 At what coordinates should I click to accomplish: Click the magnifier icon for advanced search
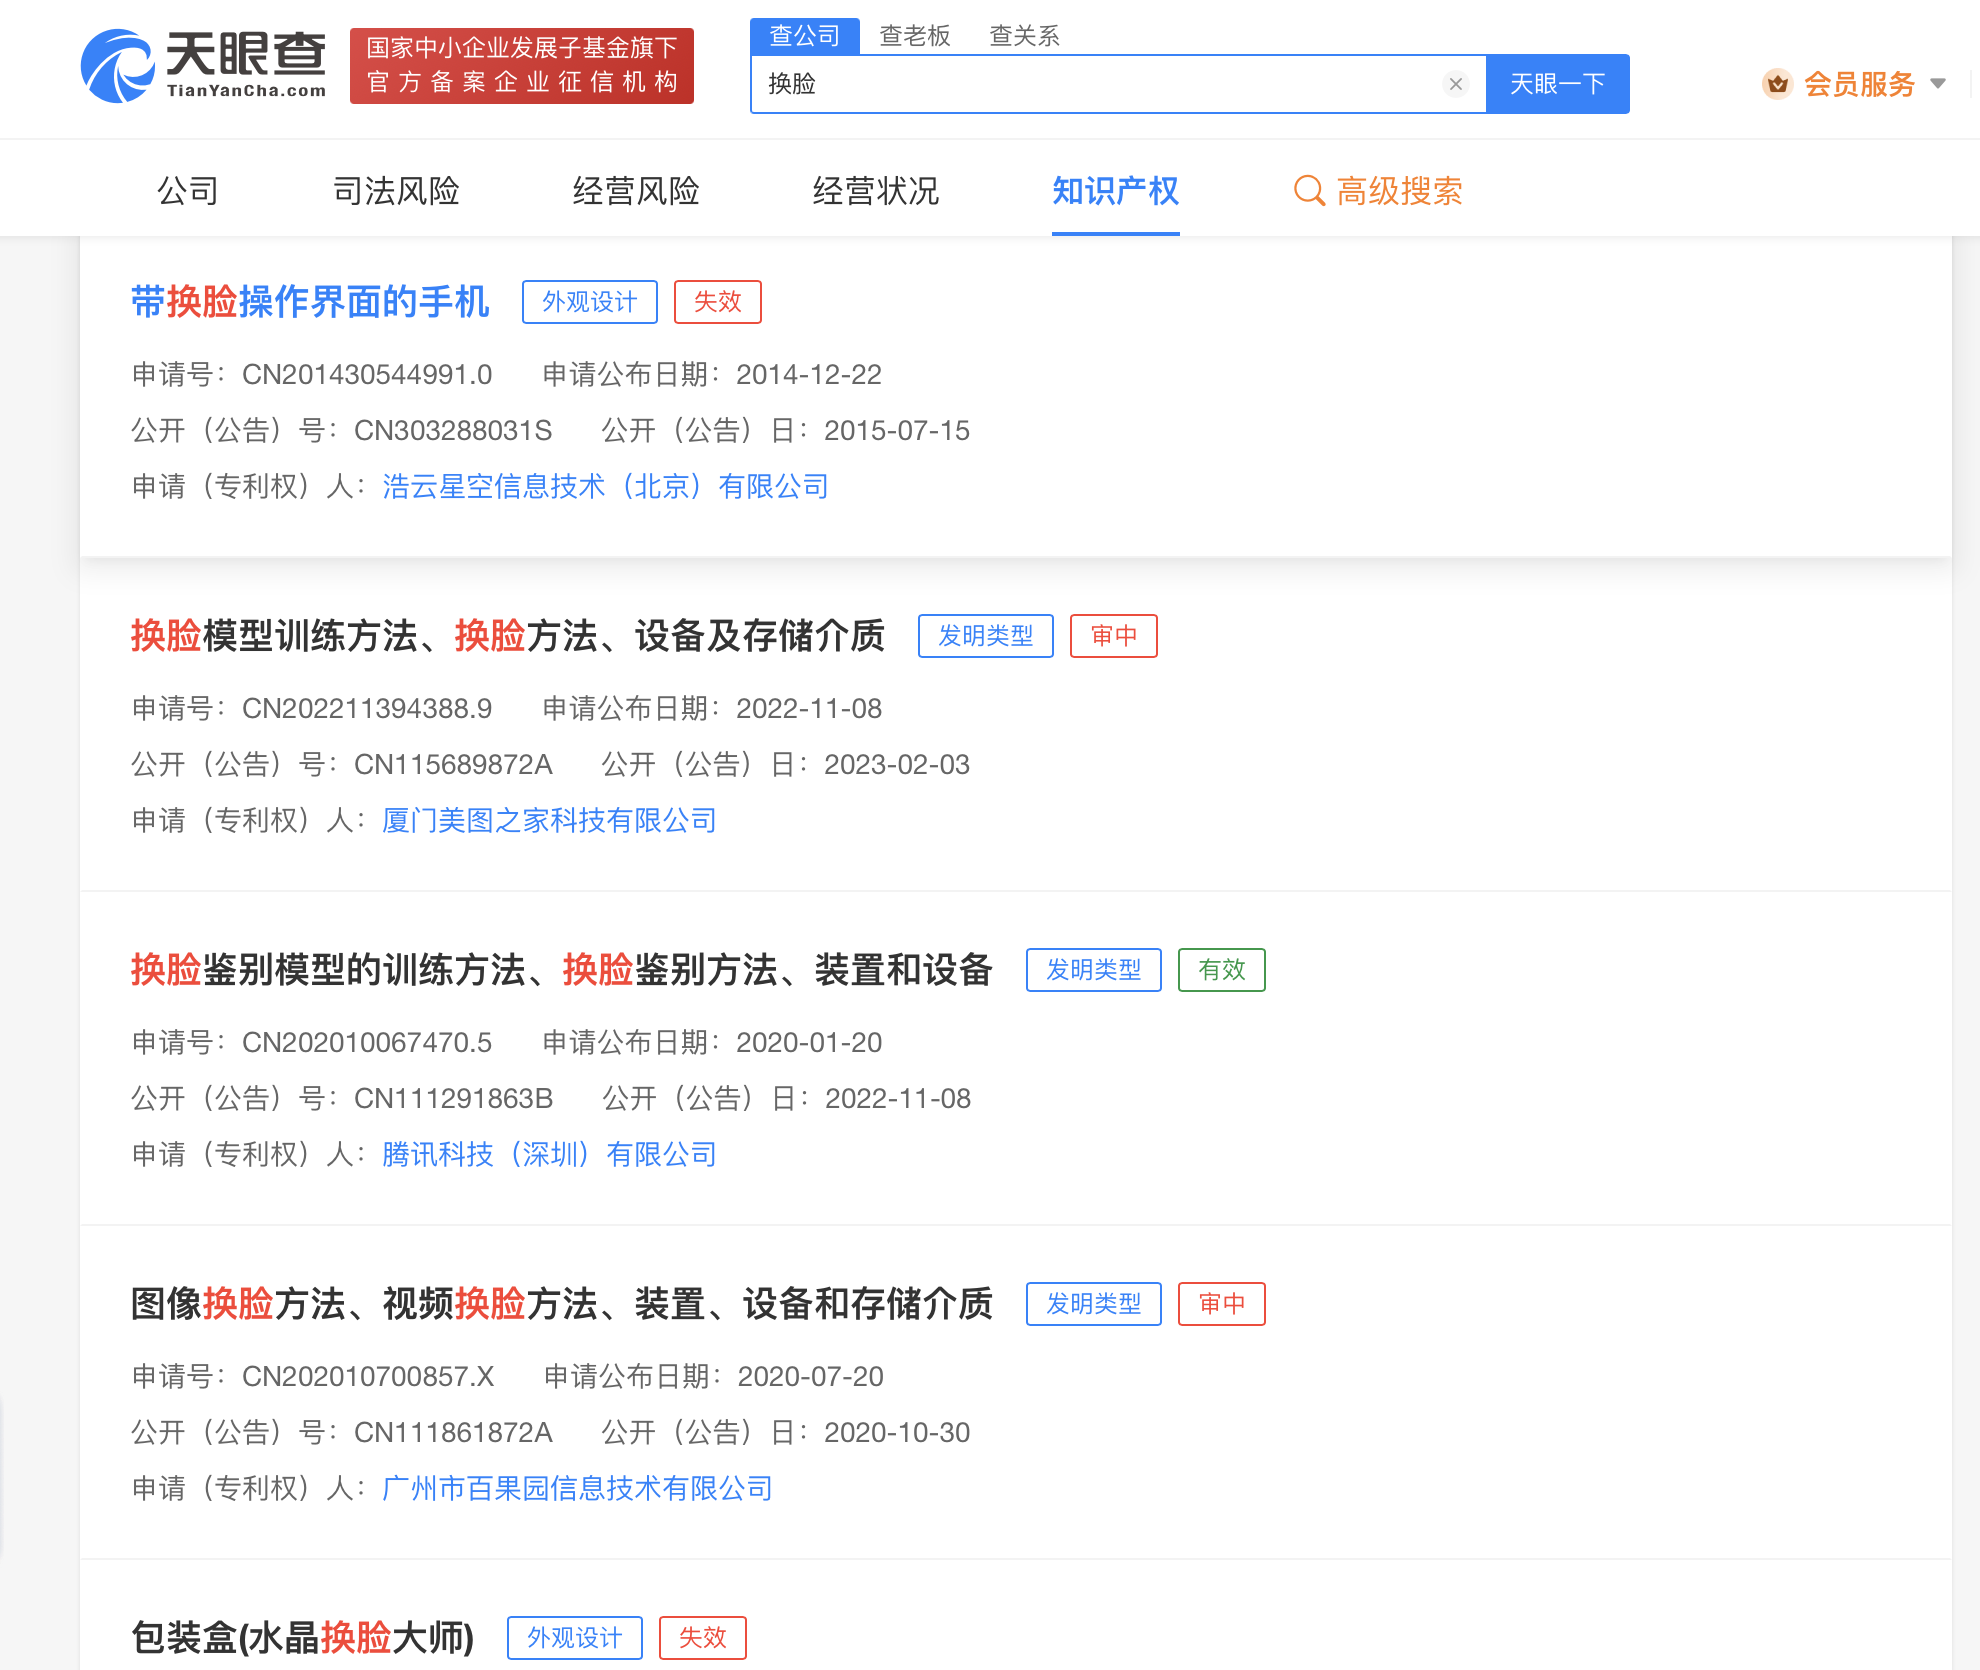(x=1308, y=190)
